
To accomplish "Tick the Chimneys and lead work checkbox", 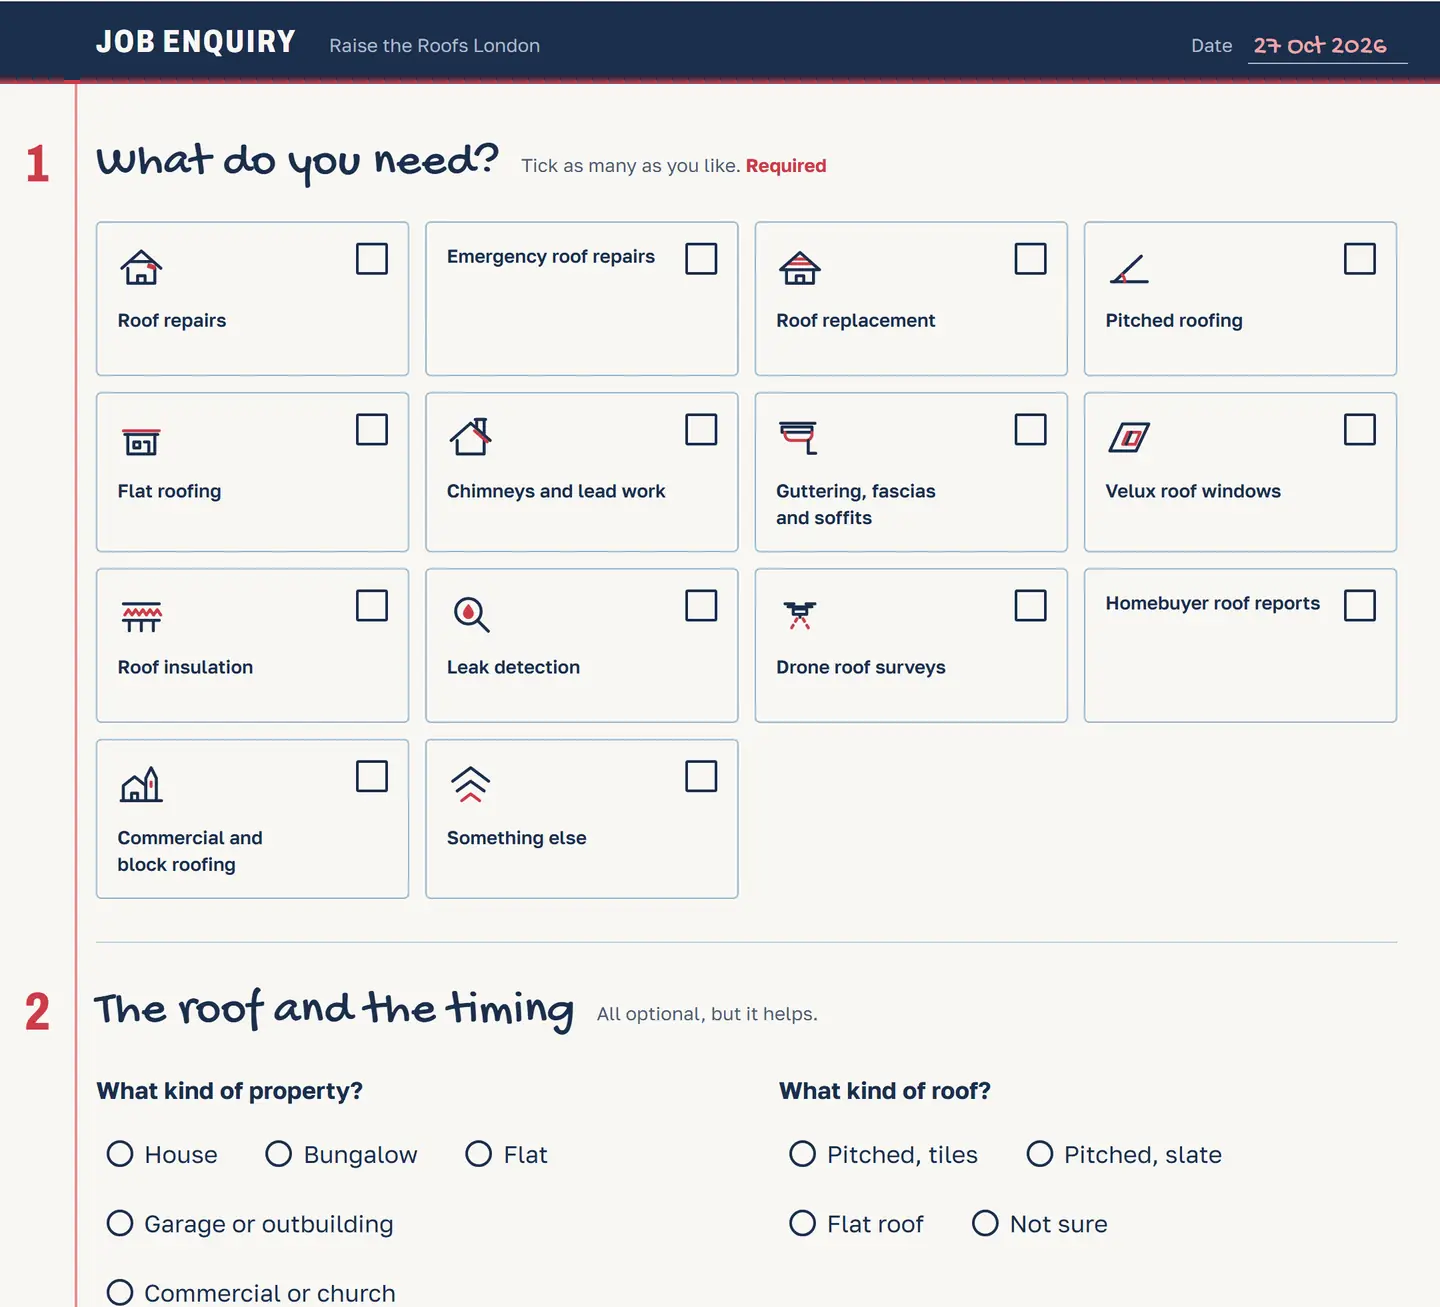I will coord(701,430).
